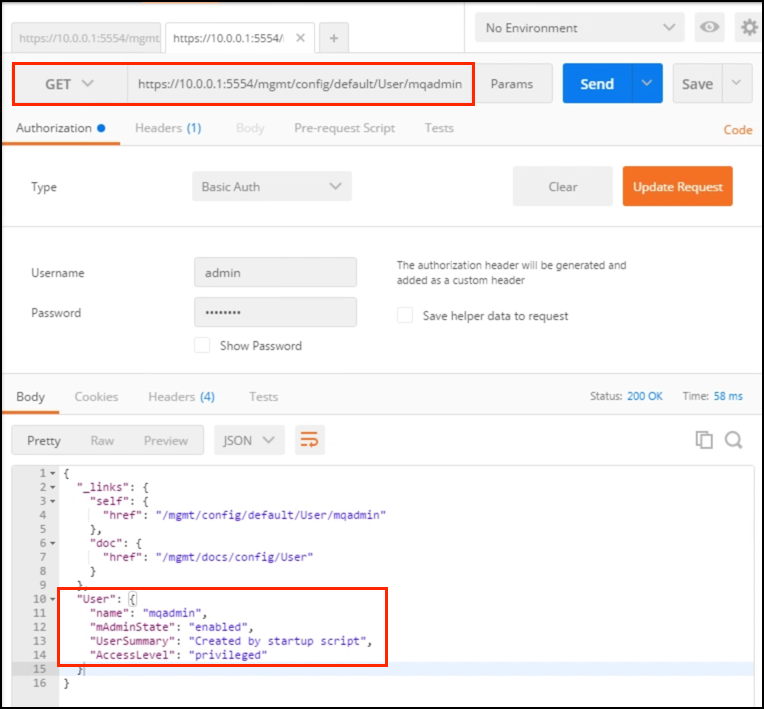Screen dimensions: 764x709
Task: Collapse the doc fold arrow on line 6
Action: pos(53,543)
